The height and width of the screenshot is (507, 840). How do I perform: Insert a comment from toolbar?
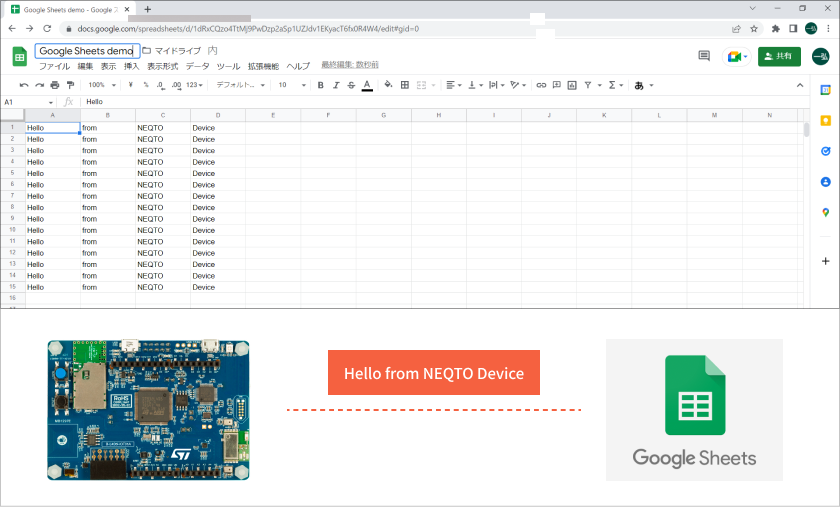[557, 85]
